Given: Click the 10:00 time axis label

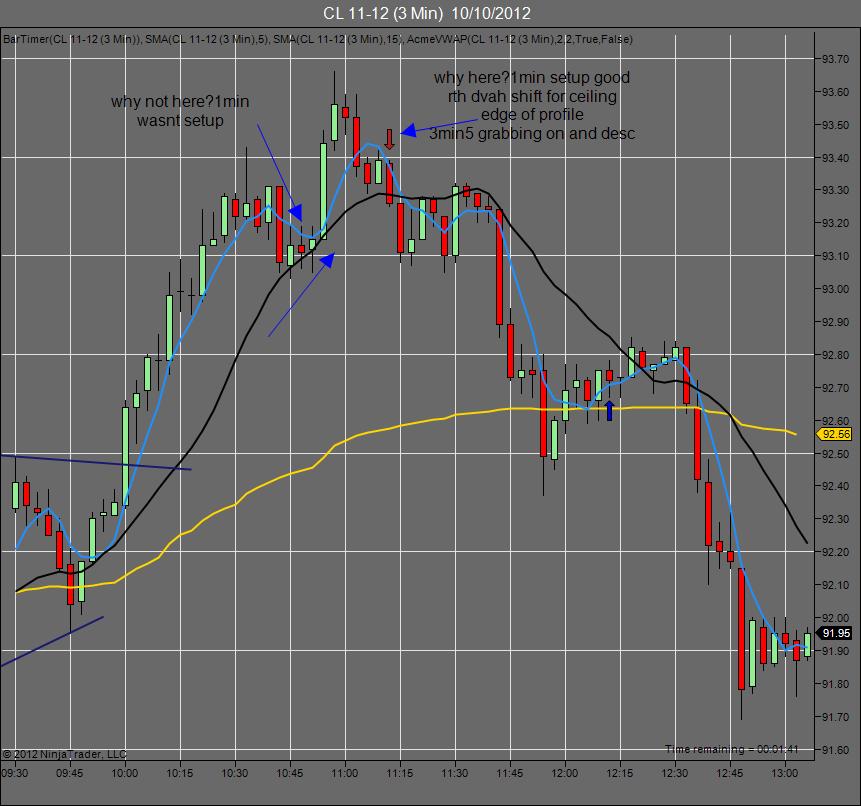Looking at the screenshot, I should pyautogui.click(x=125, y=773).
